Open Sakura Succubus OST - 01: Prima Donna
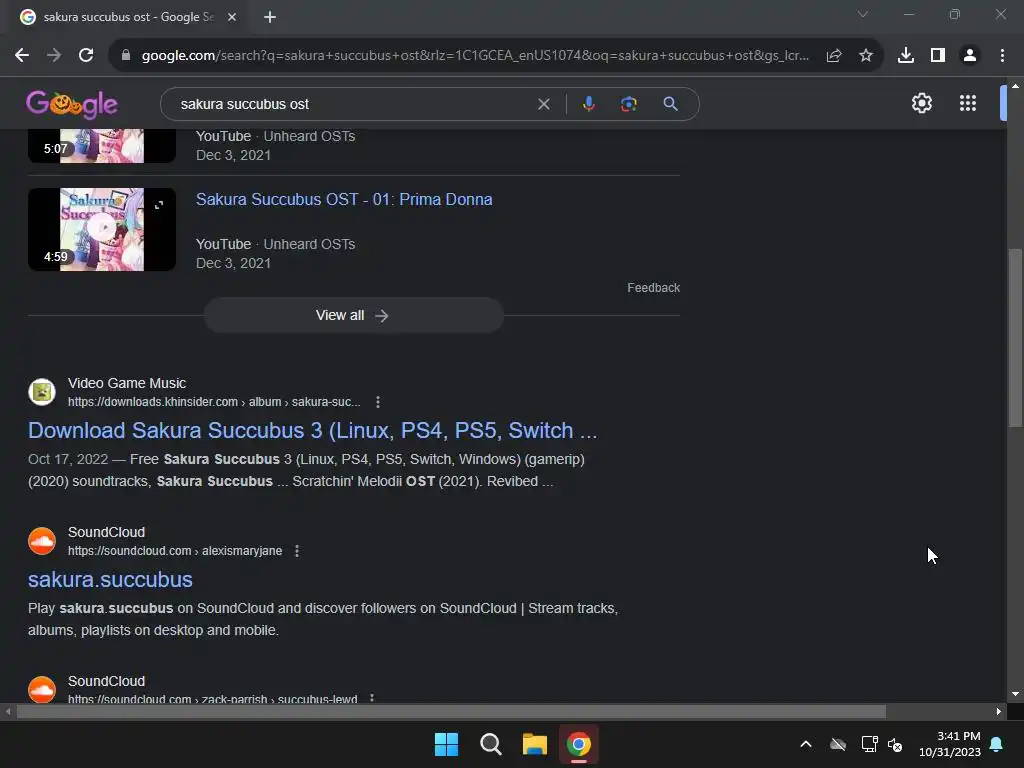 344,199
